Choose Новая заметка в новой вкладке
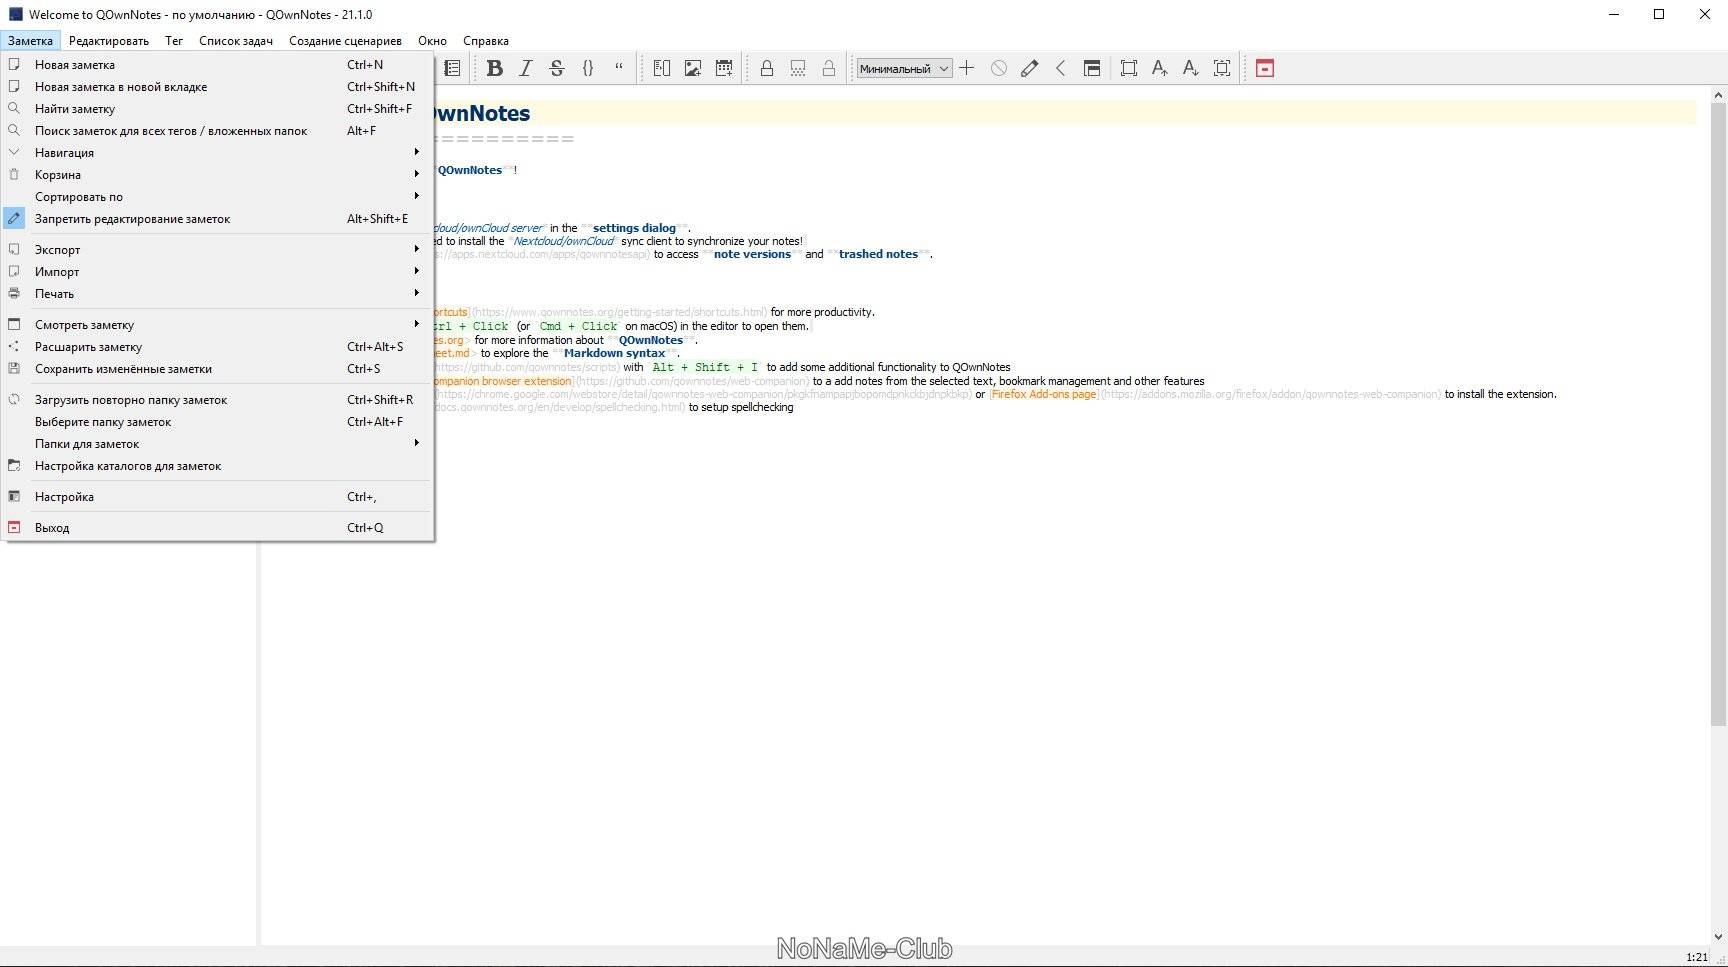This screenshot has width=1728, height=967. point(218,87)
